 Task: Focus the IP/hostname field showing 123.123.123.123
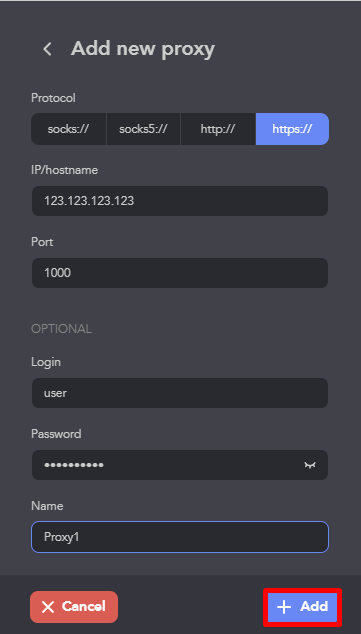180,201
